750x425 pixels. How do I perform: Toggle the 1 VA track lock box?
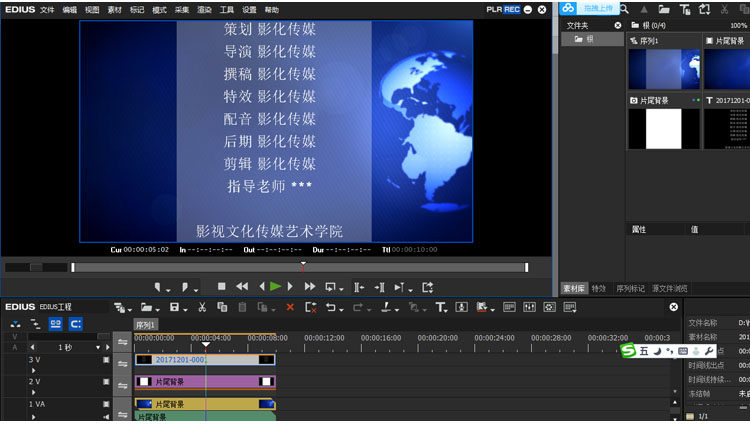point(106,404)
